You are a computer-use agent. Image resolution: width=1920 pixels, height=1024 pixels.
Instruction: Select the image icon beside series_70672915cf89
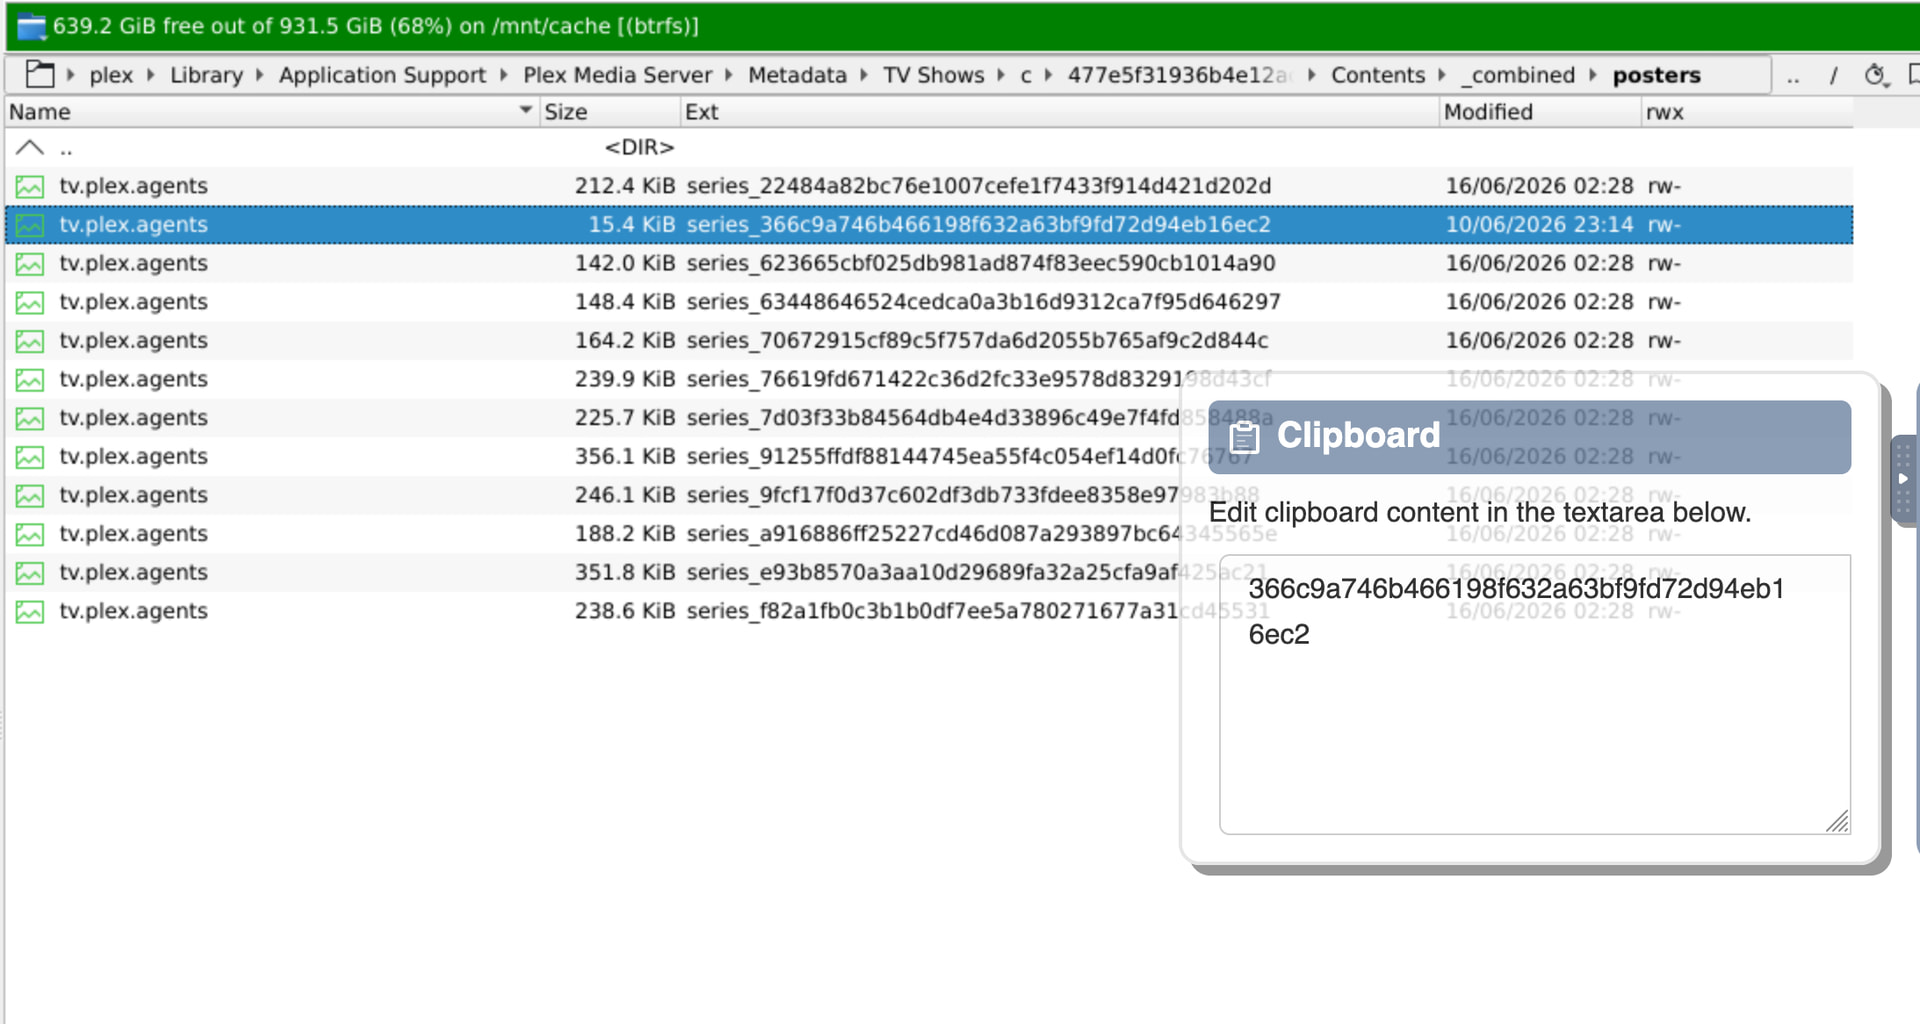tap(30, 342)
